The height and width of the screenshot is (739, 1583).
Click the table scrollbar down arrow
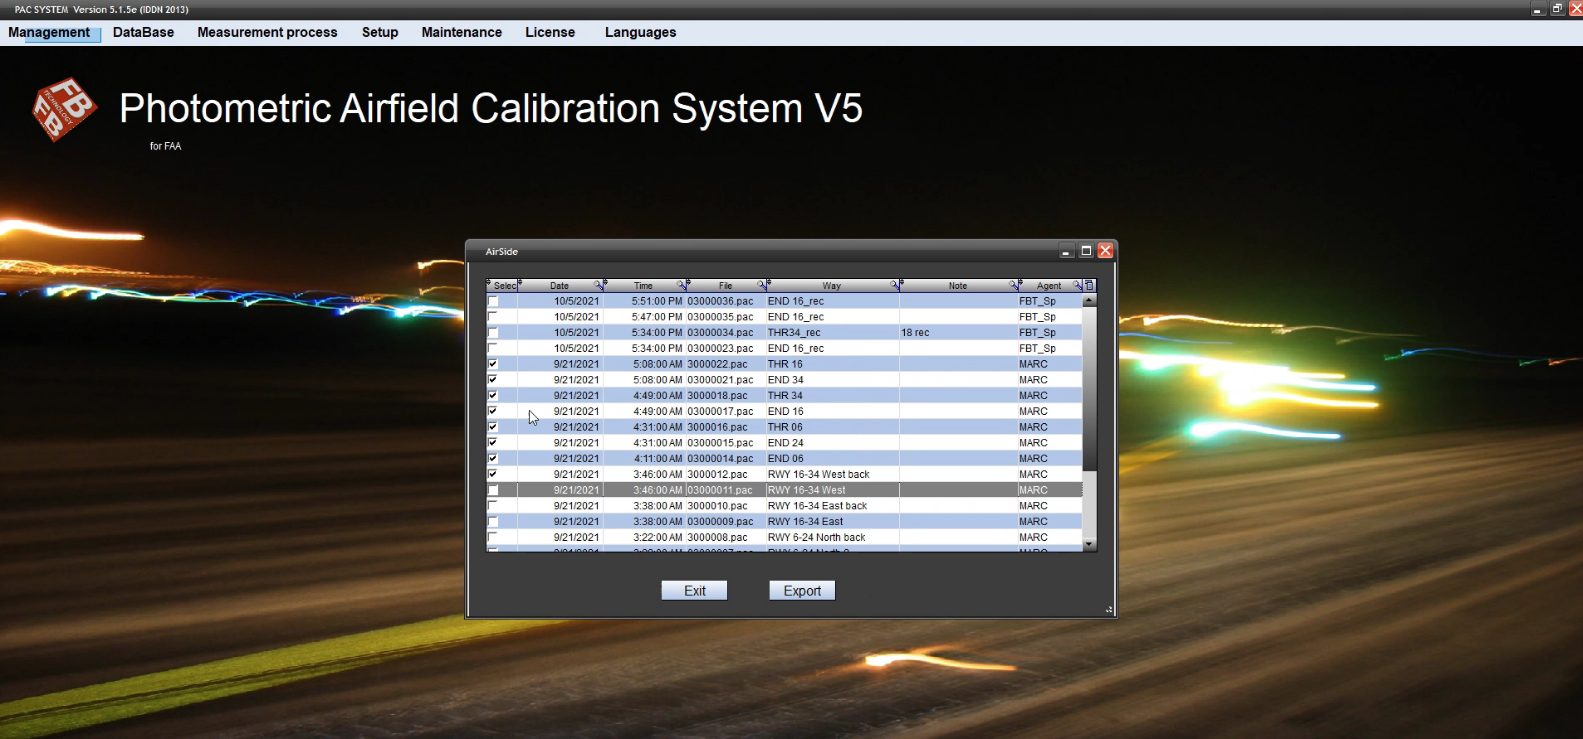coord(1089,545)
